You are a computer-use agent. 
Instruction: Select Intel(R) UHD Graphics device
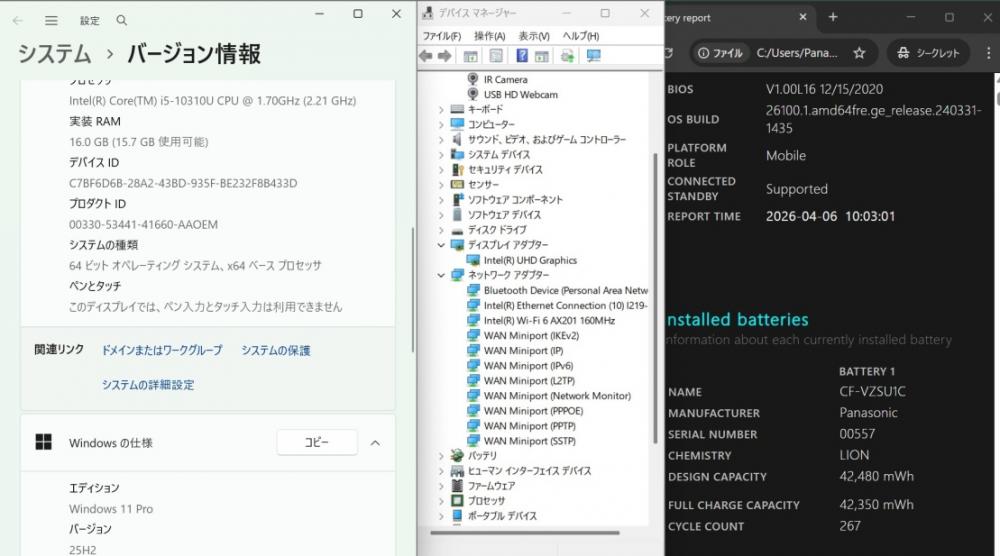(530, 260)
